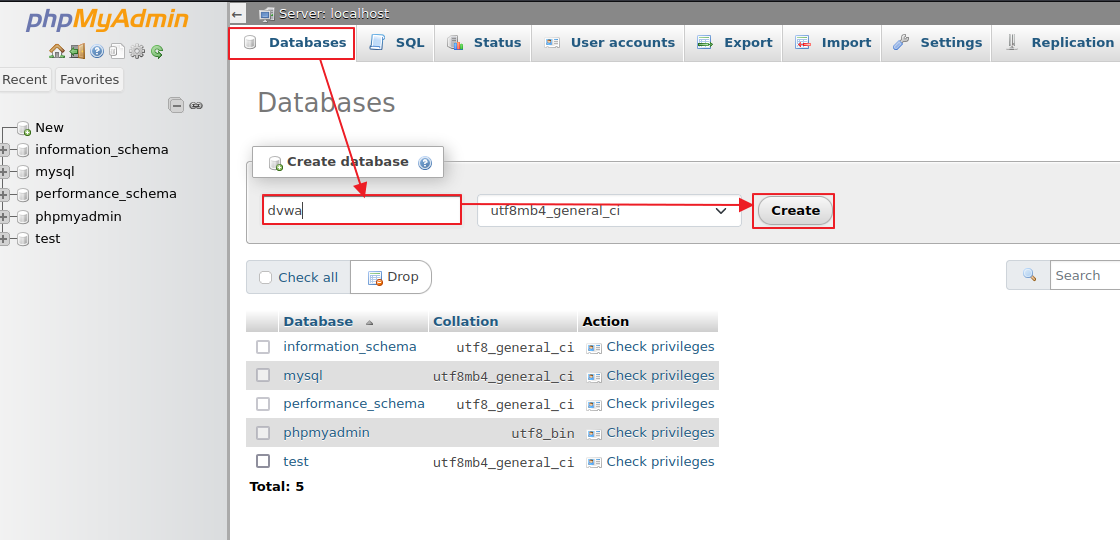Screen dimensions: 1120x540
Task: Show the Recent tables list
Action: pyautogui.click(x=24, y=79)
